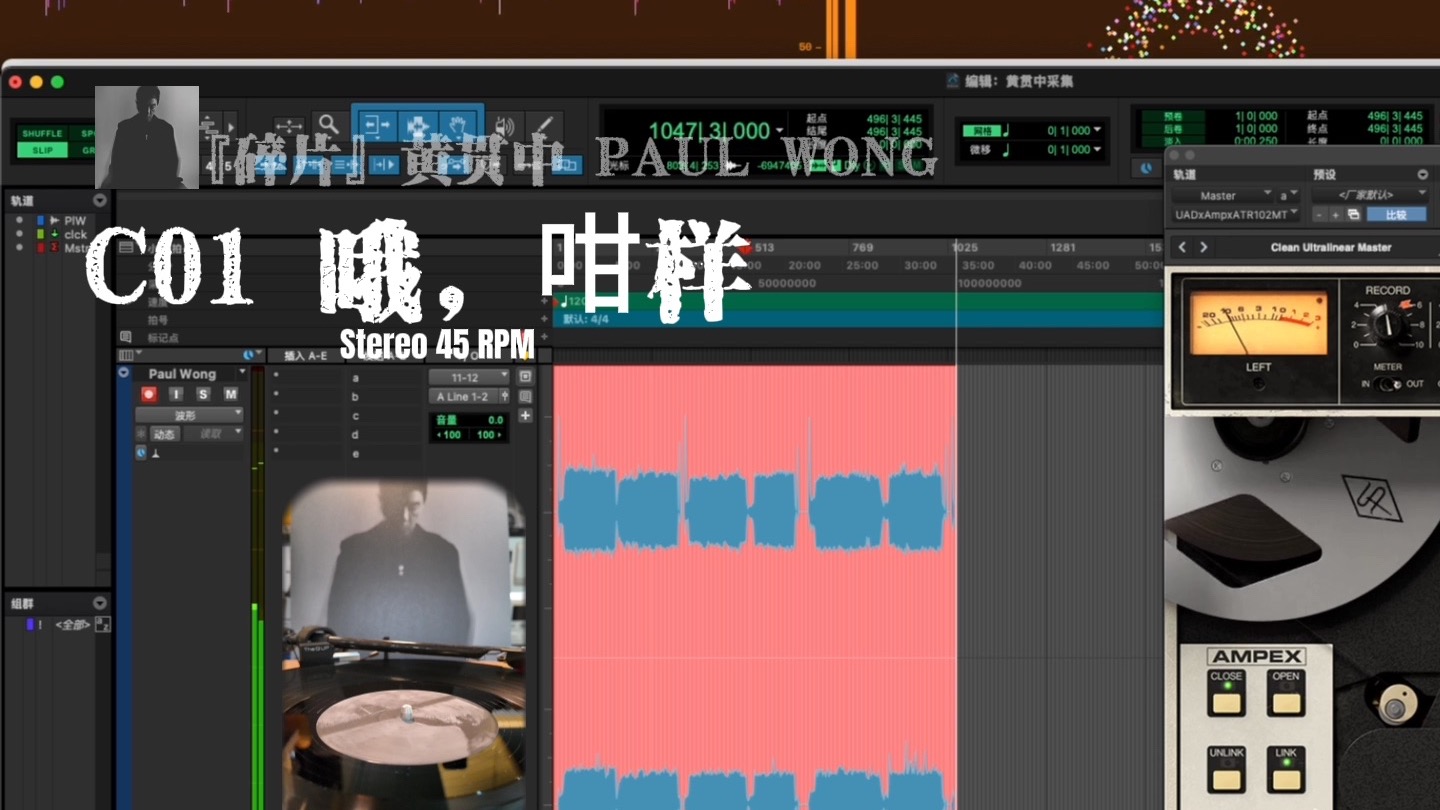
Task: Click the Clean Ultralinear Master preset name
Action: 1330,247
